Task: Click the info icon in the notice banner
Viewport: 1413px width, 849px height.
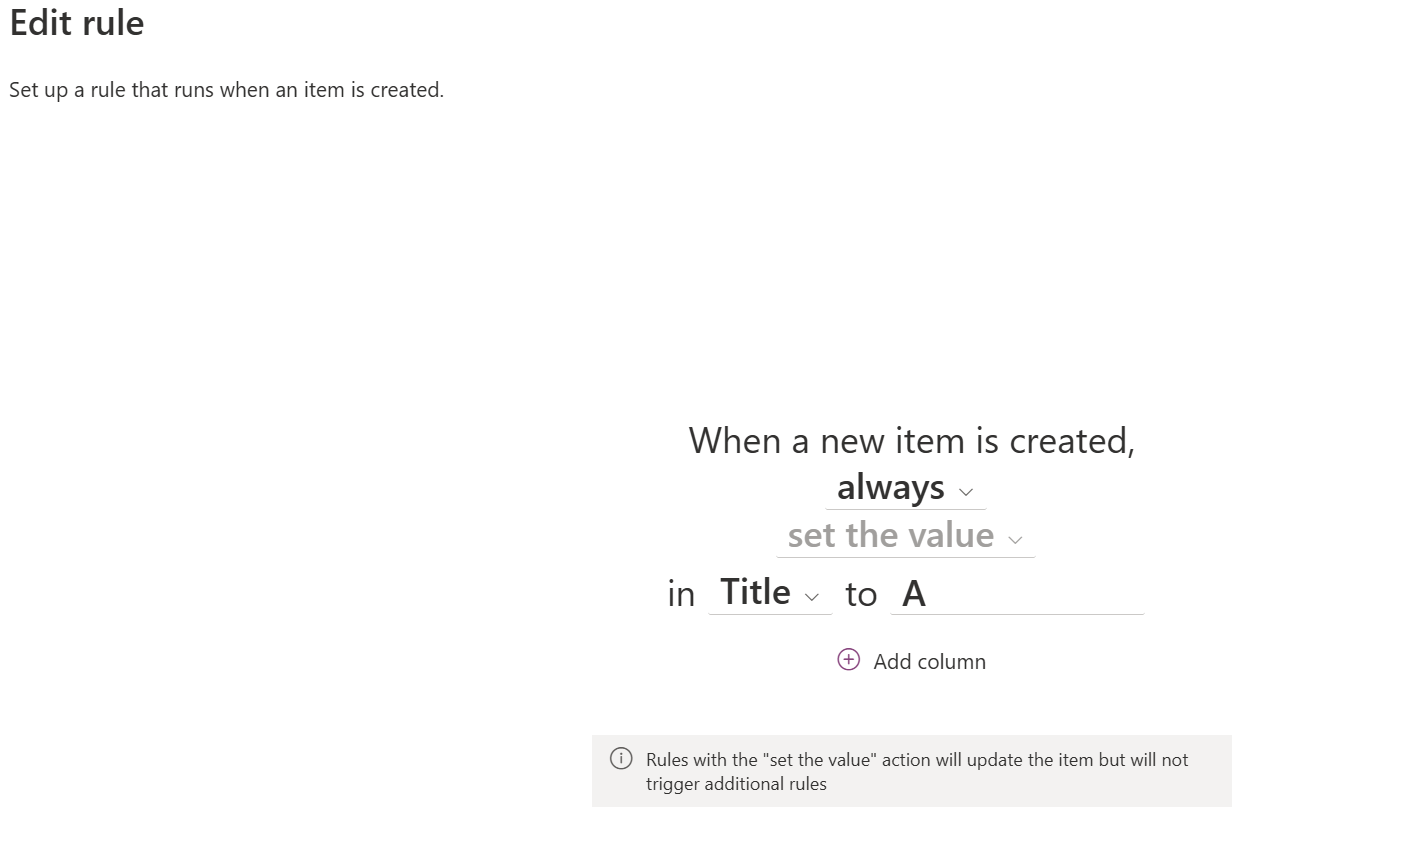Action: 621,759
